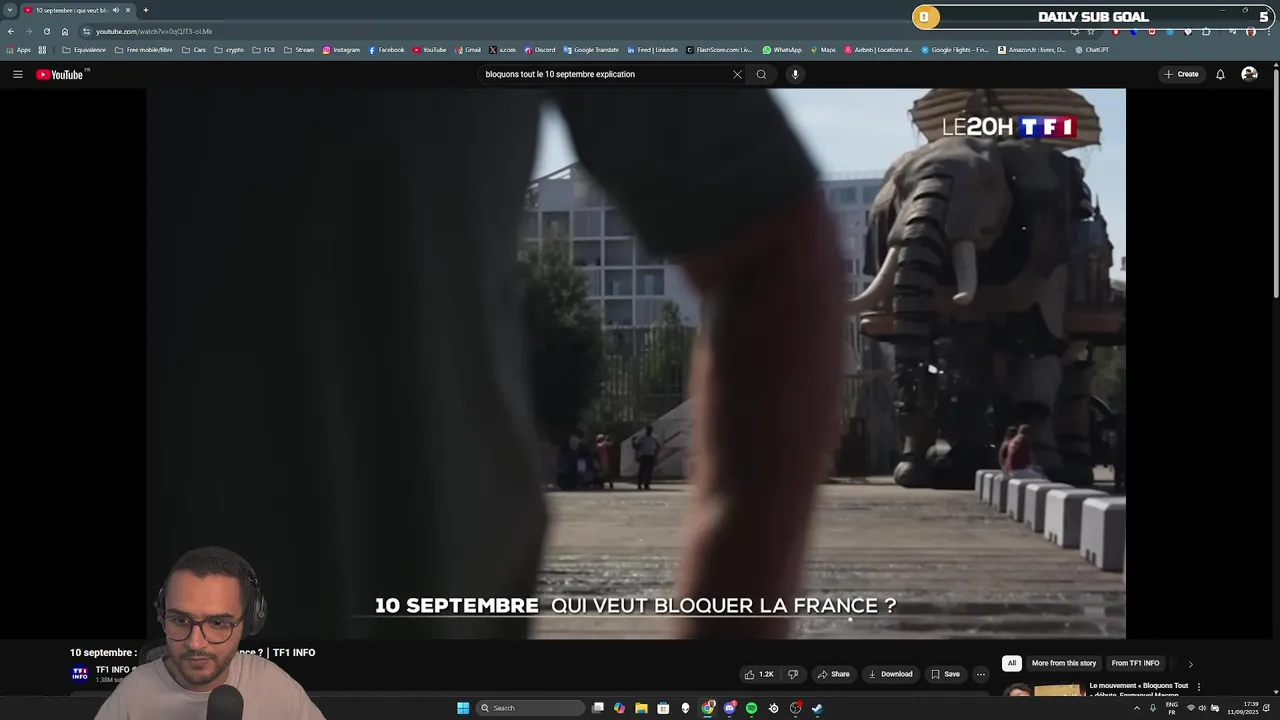1280x720 pixels.
Task: Download the video
Action: click(890, 674)
